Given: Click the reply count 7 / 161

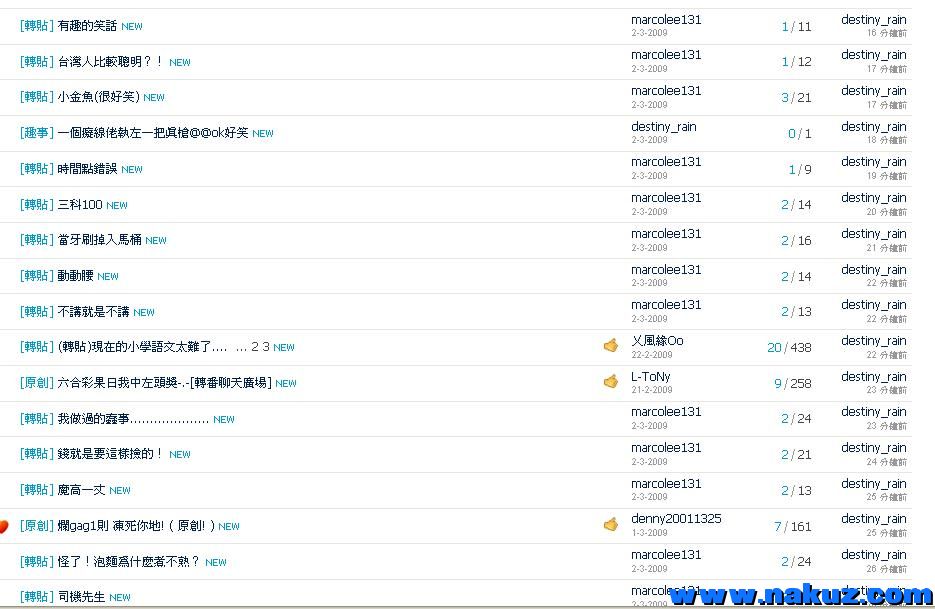Looking at the screenshot, I should (x=792, y=526).
